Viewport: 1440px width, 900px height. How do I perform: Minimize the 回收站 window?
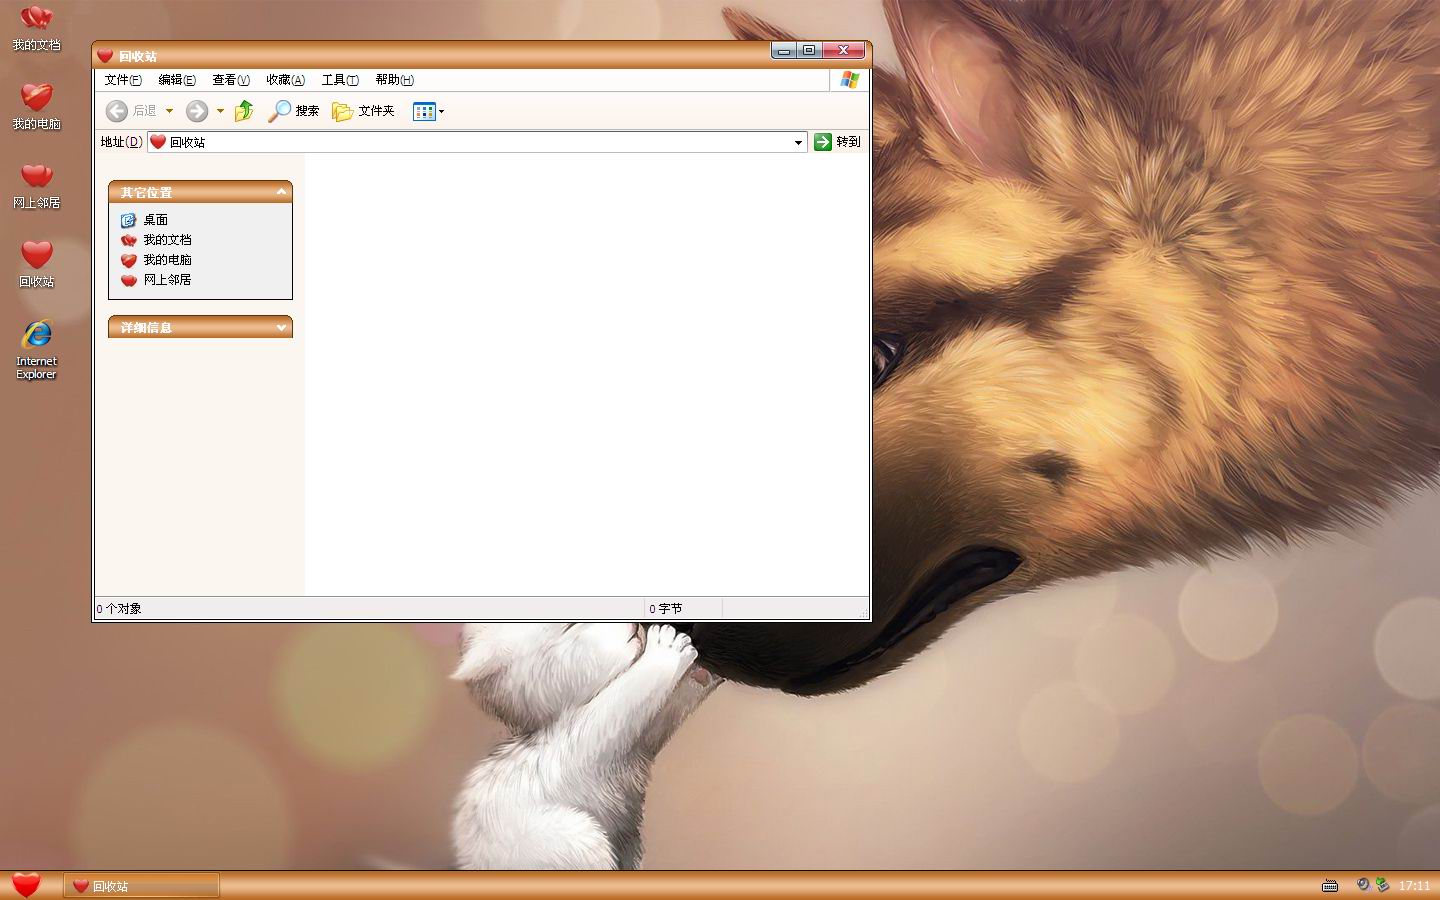click(x=783, y=50)
